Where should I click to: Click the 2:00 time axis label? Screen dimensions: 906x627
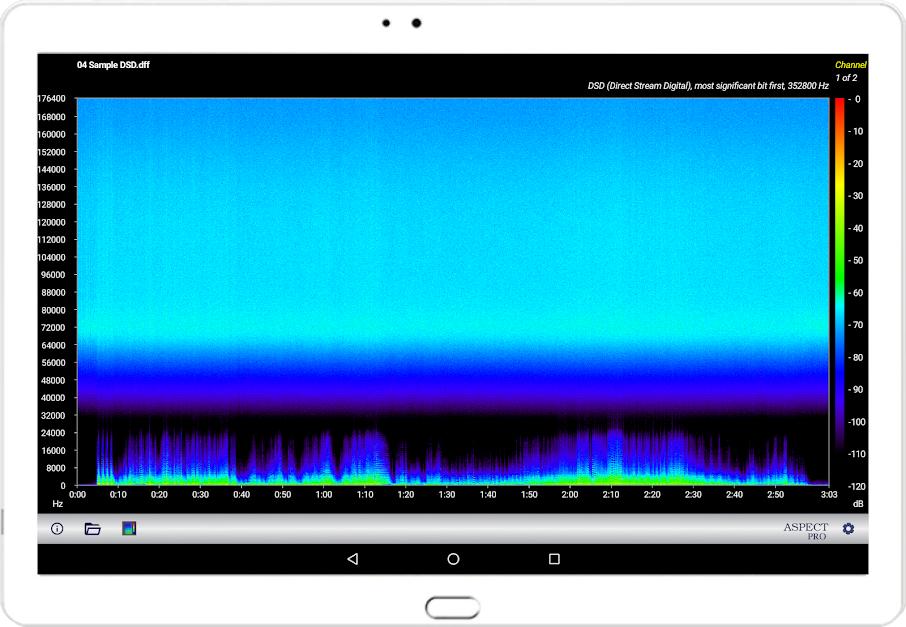click(570, 495)
